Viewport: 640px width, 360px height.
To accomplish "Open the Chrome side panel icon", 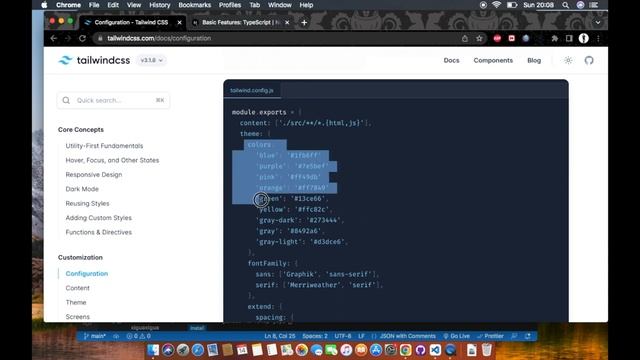I will (x=569, y=38).
